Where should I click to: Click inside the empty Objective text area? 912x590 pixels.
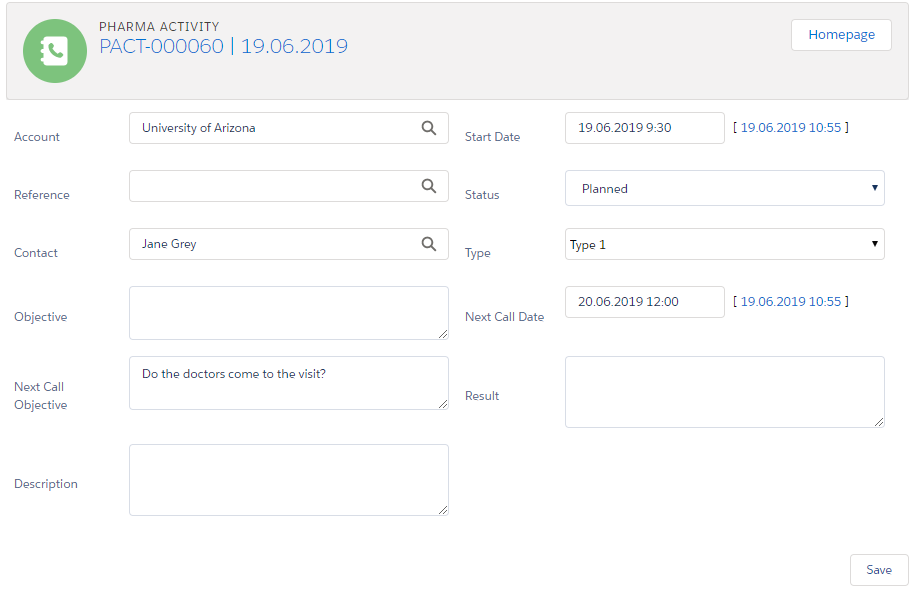point(288,313)
